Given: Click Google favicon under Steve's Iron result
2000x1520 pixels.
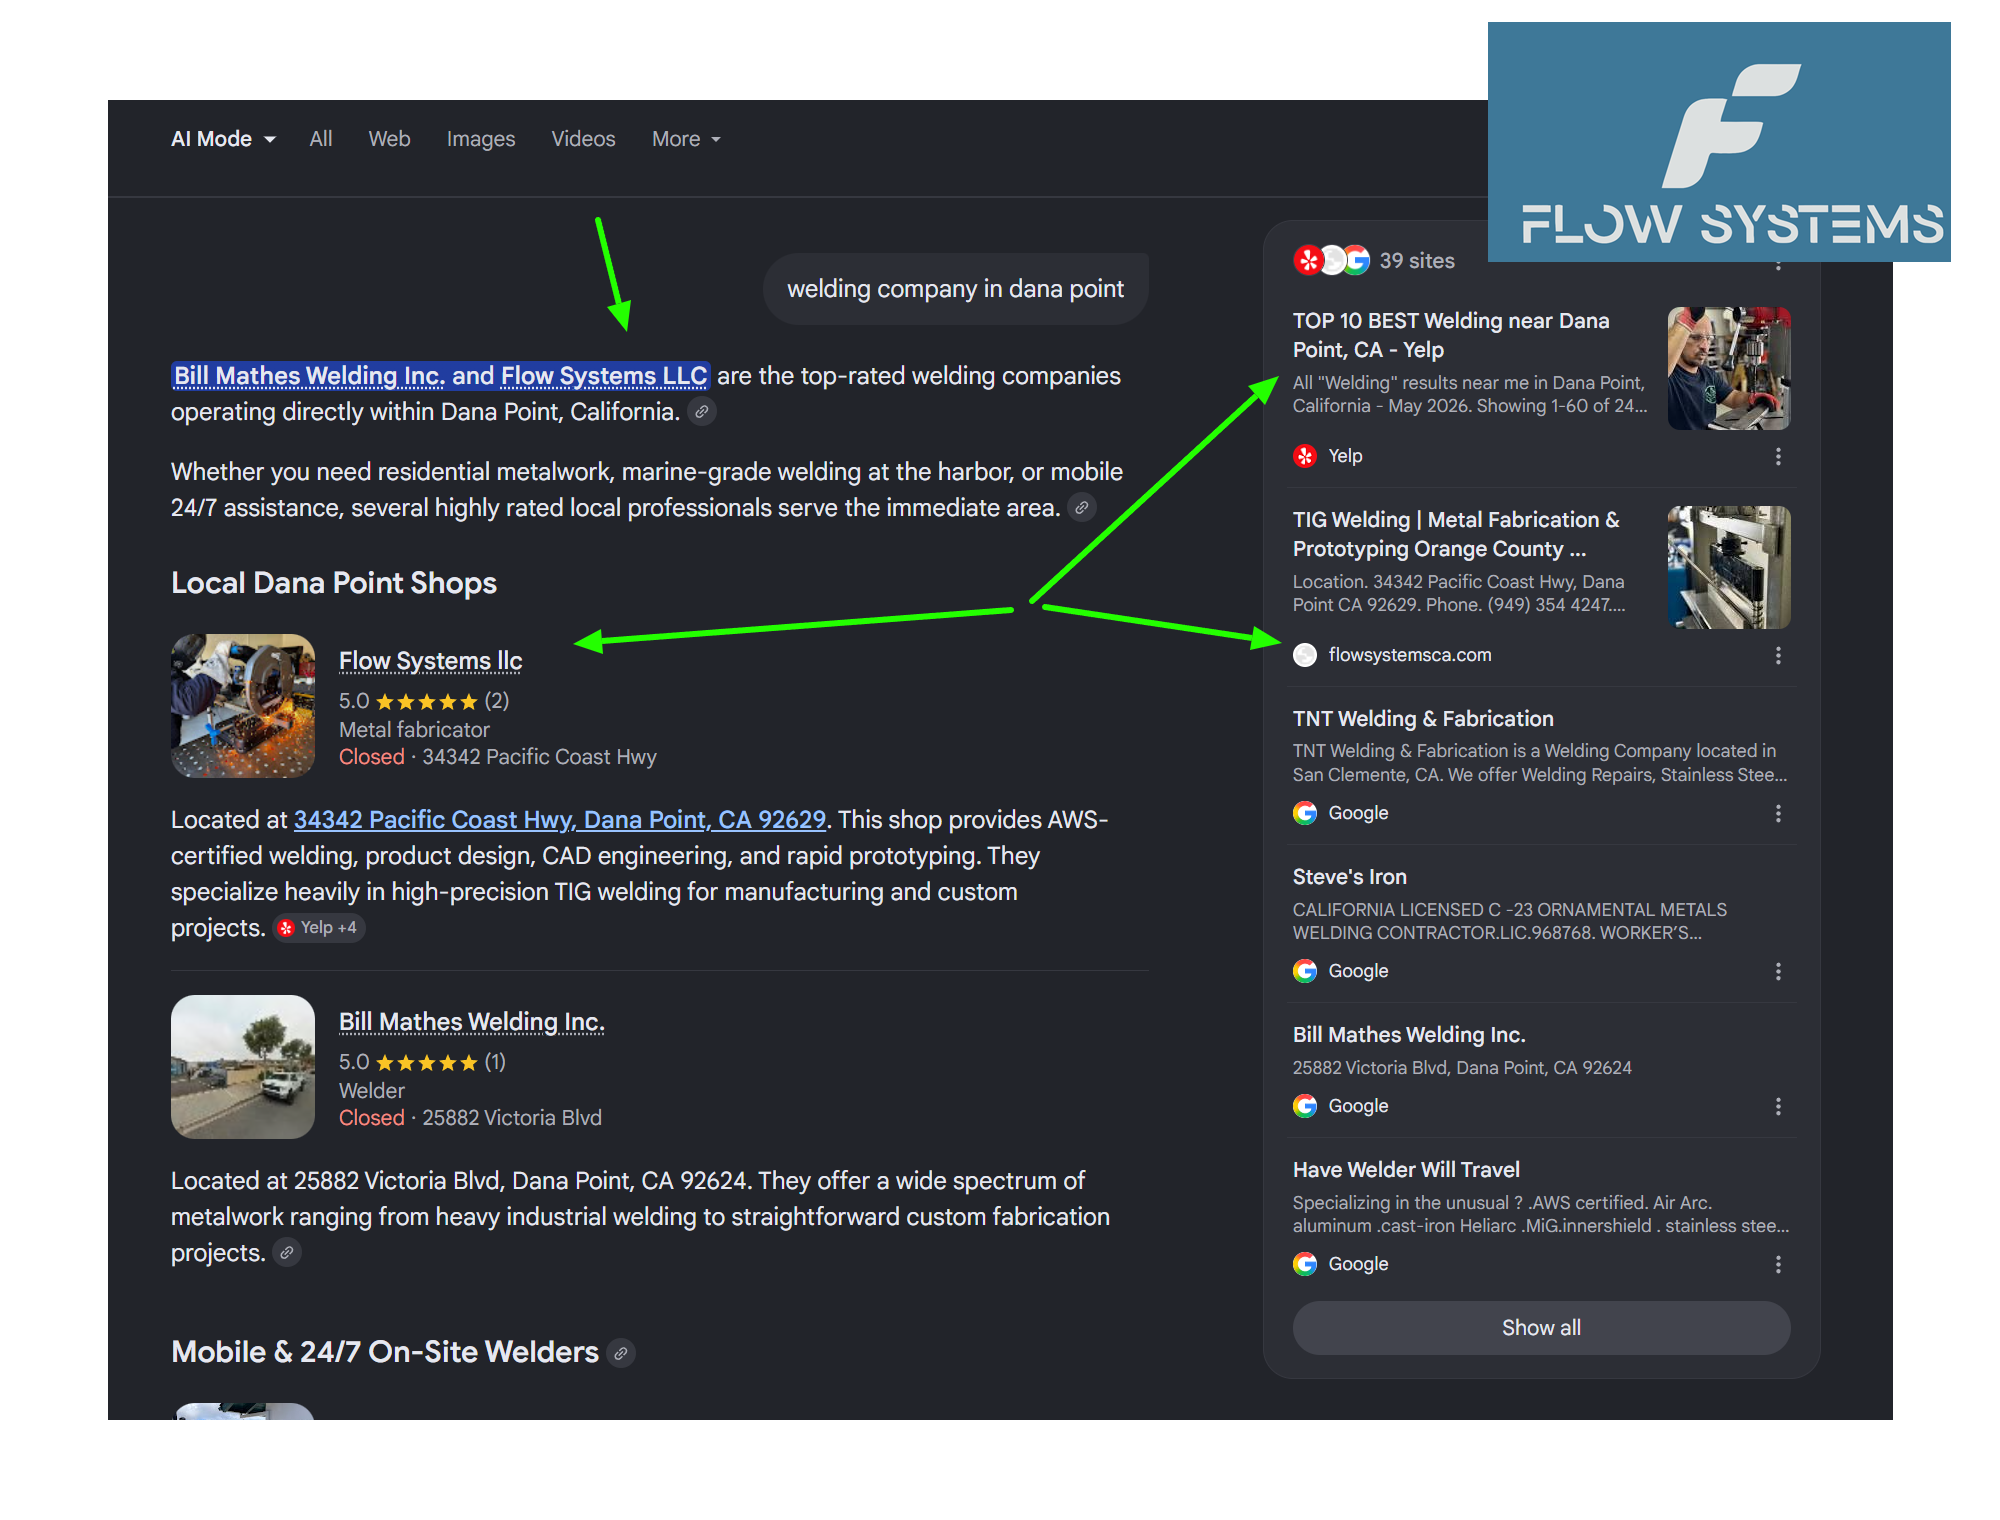Looking at the screenshot, I should pyautogui.click(x=1305, y=971).
